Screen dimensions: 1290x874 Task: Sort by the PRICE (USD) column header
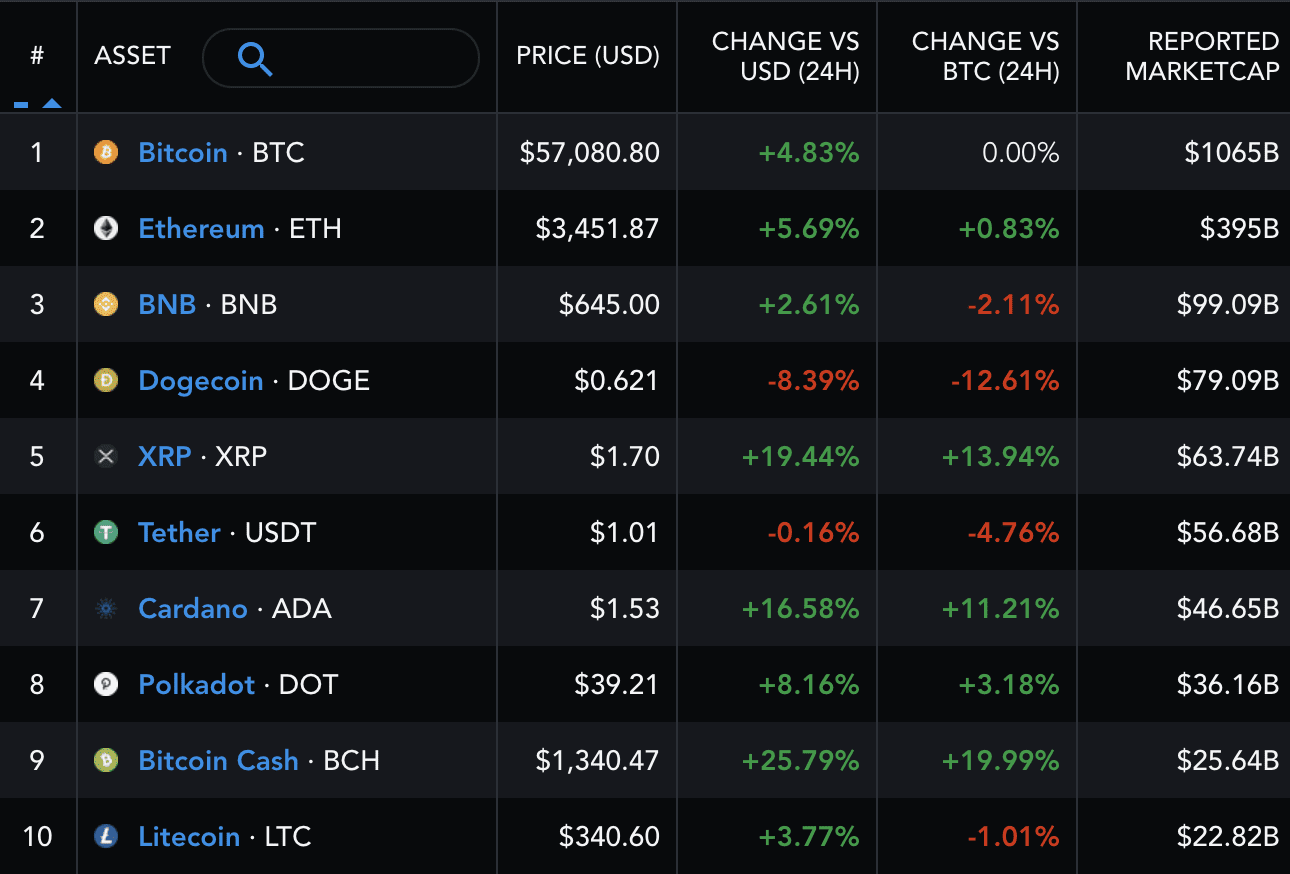pyautogui.click(x=587, y=56)
